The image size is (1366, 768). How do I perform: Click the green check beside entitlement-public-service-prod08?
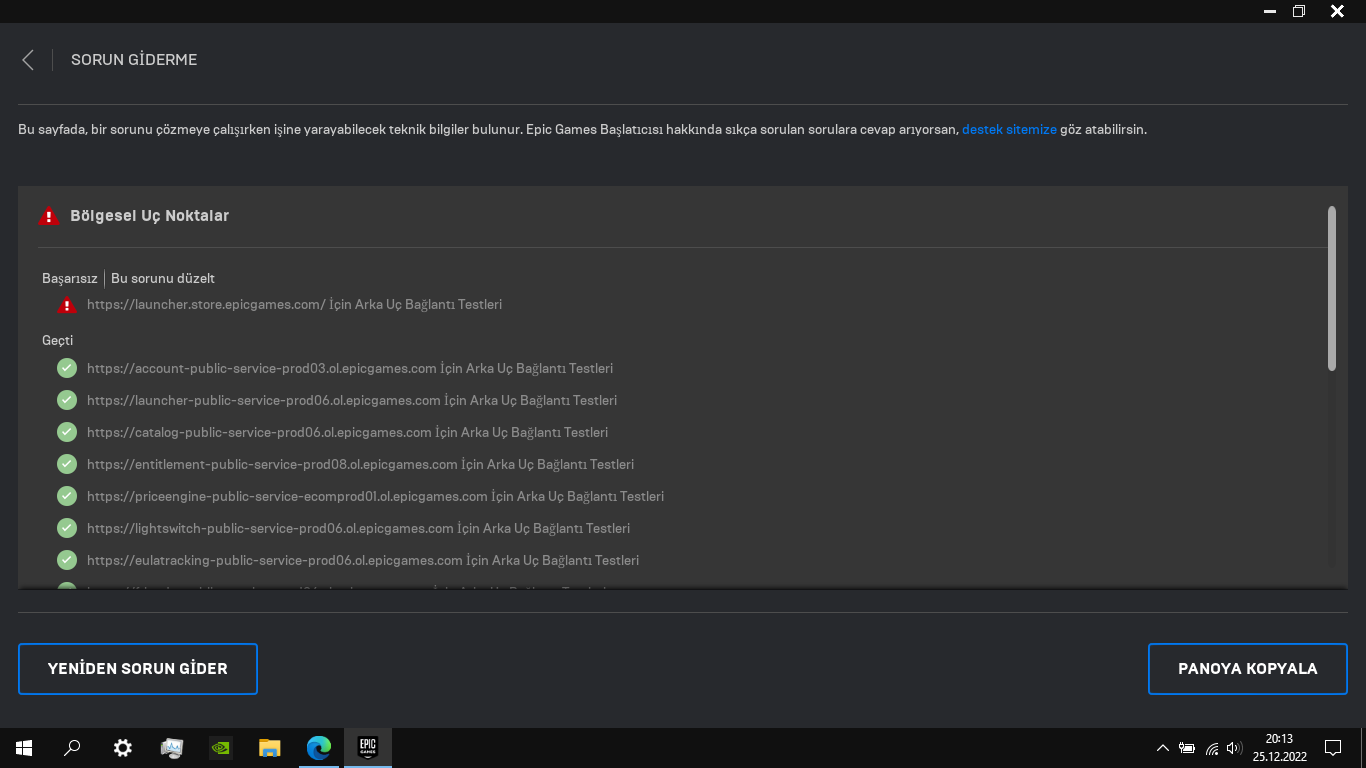pos(67,465)
